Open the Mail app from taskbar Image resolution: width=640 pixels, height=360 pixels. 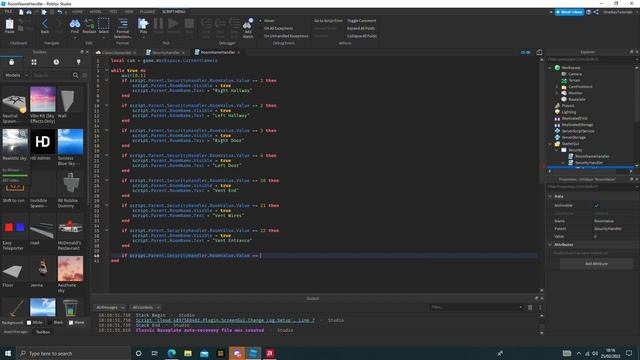(204, 353)
